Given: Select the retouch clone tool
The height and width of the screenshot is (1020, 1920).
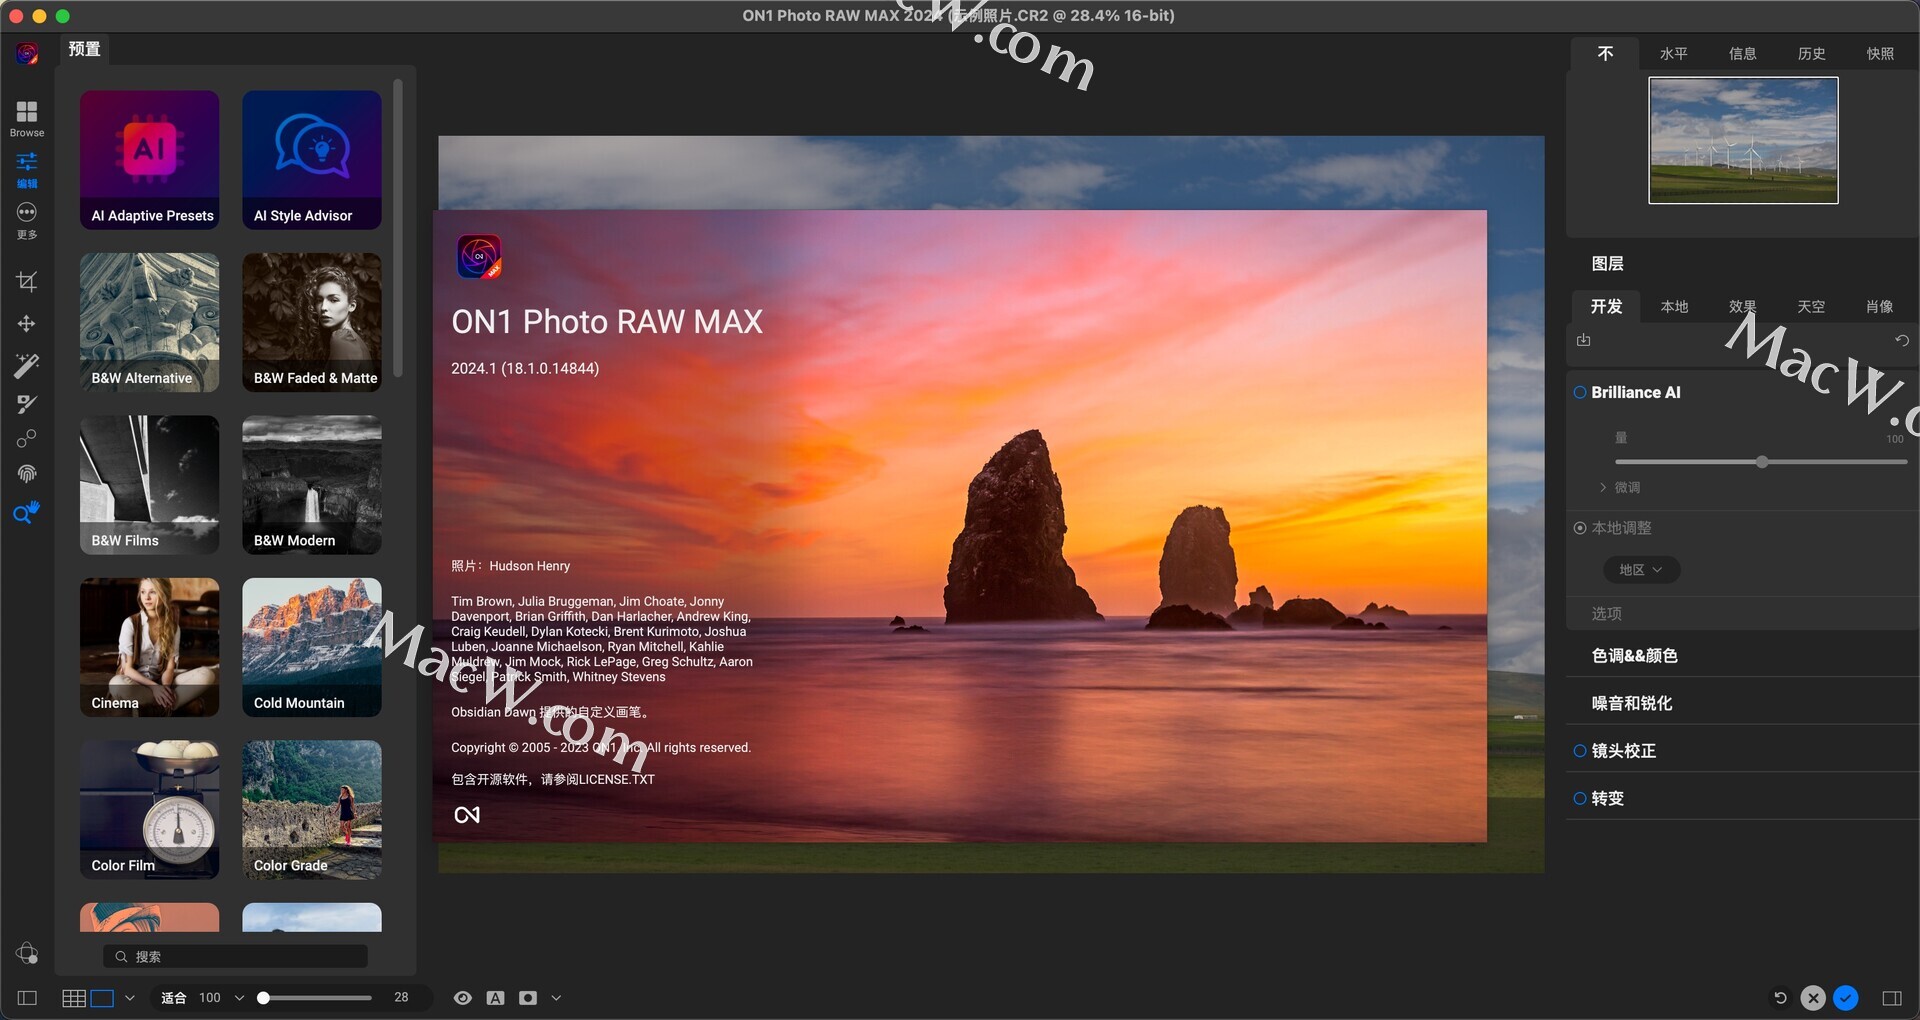Looking at the screenshot, I should pyautogui.click(x=27, y=439).
